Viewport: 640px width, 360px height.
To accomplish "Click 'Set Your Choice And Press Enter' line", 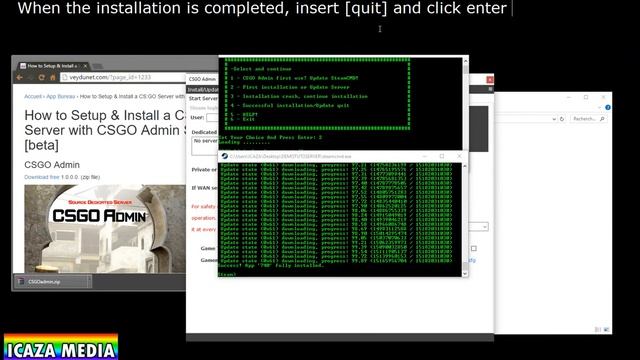I will coord(270,138).
